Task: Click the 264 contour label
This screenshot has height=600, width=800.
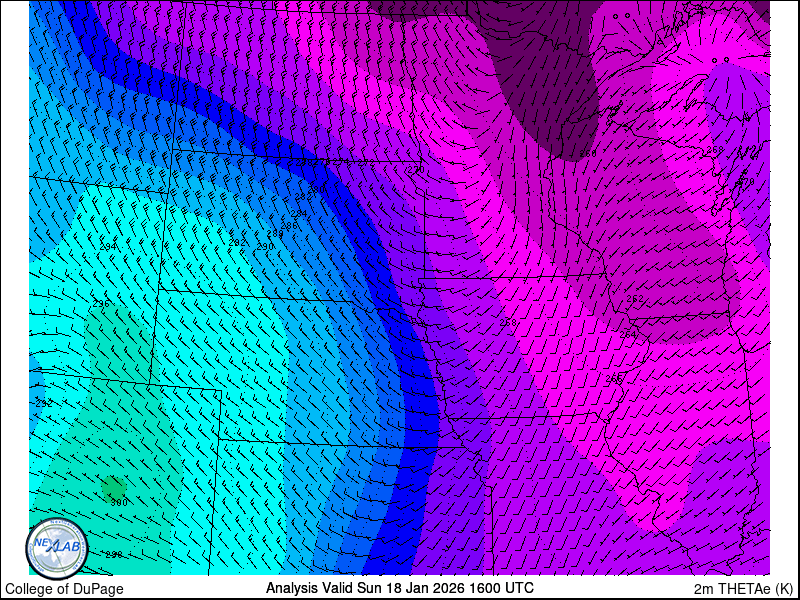Action: click(x=628, y=334)
